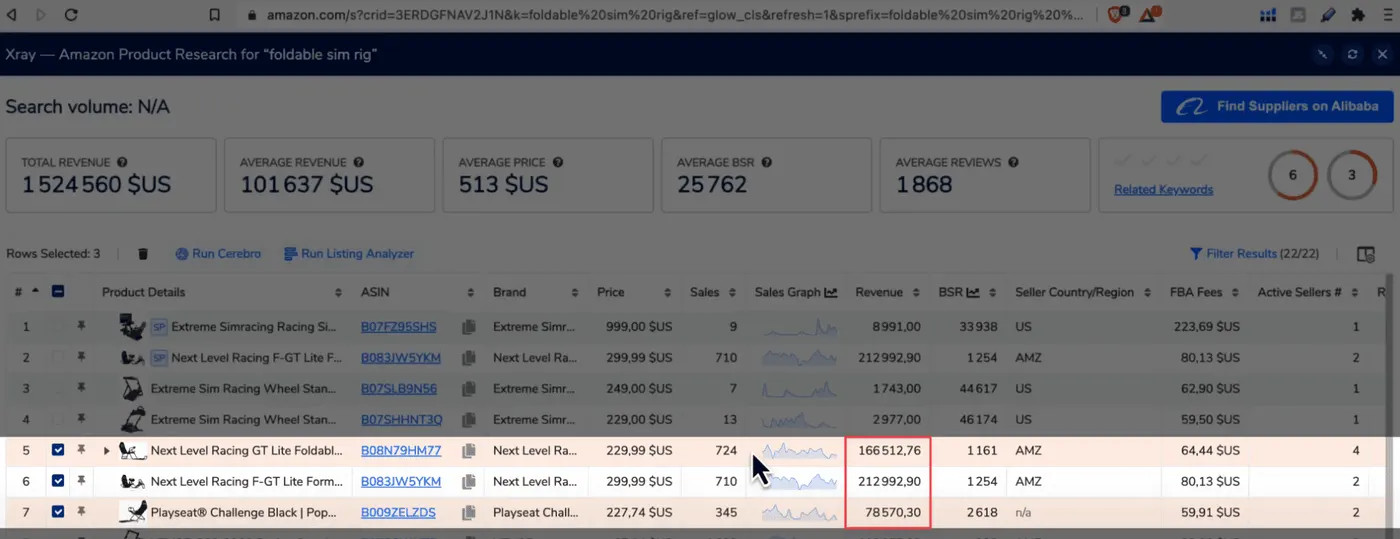Copy ASIN B009ZELZDS with the copy icon
The width and height of the screenshot is (1400, 539).
tap(469, 513)
